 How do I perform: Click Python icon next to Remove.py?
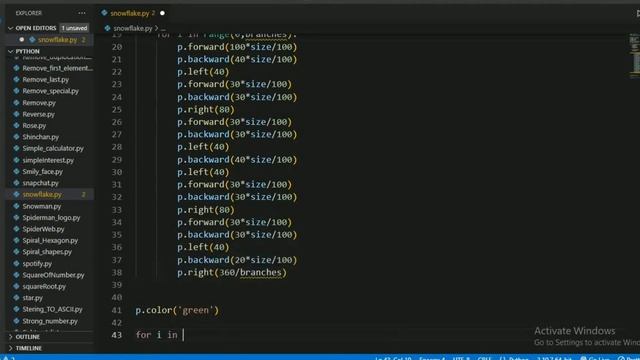[x=17, y=103]
